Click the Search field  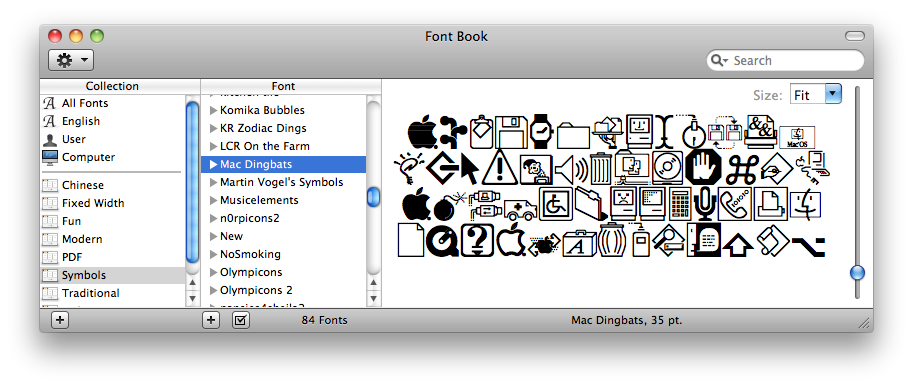pyautogui.click(x=785, y=60)
